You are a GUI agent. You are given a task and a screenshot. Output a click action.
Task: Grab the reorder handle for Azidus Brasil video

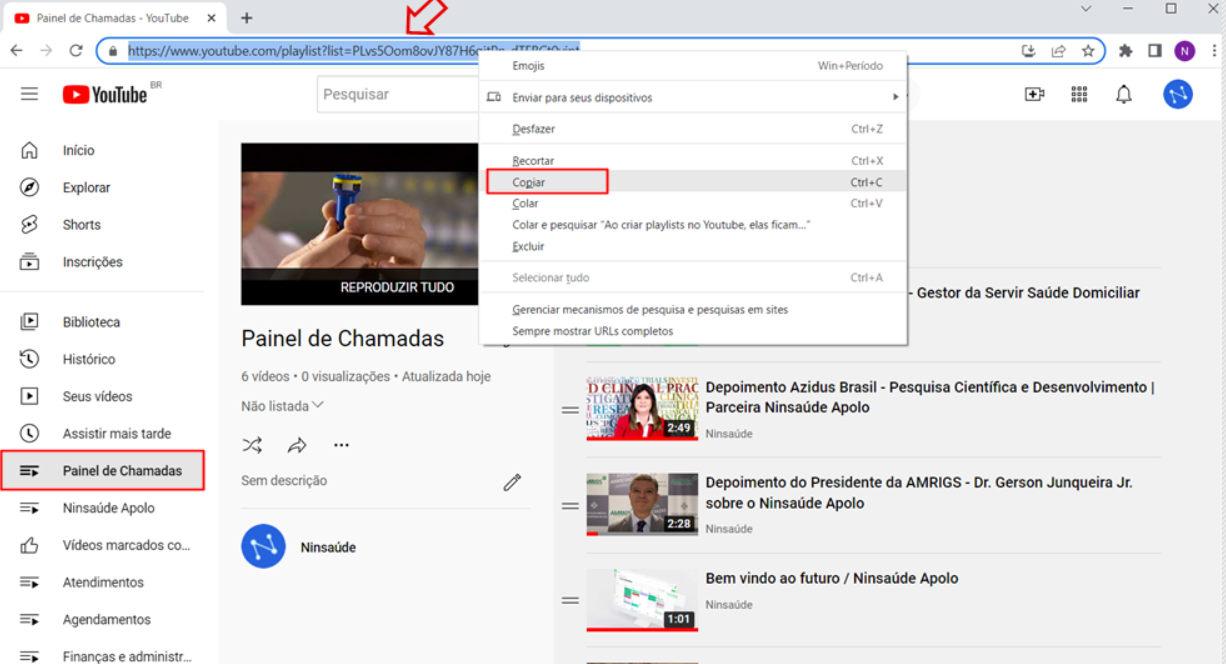(x=570, y=410)
